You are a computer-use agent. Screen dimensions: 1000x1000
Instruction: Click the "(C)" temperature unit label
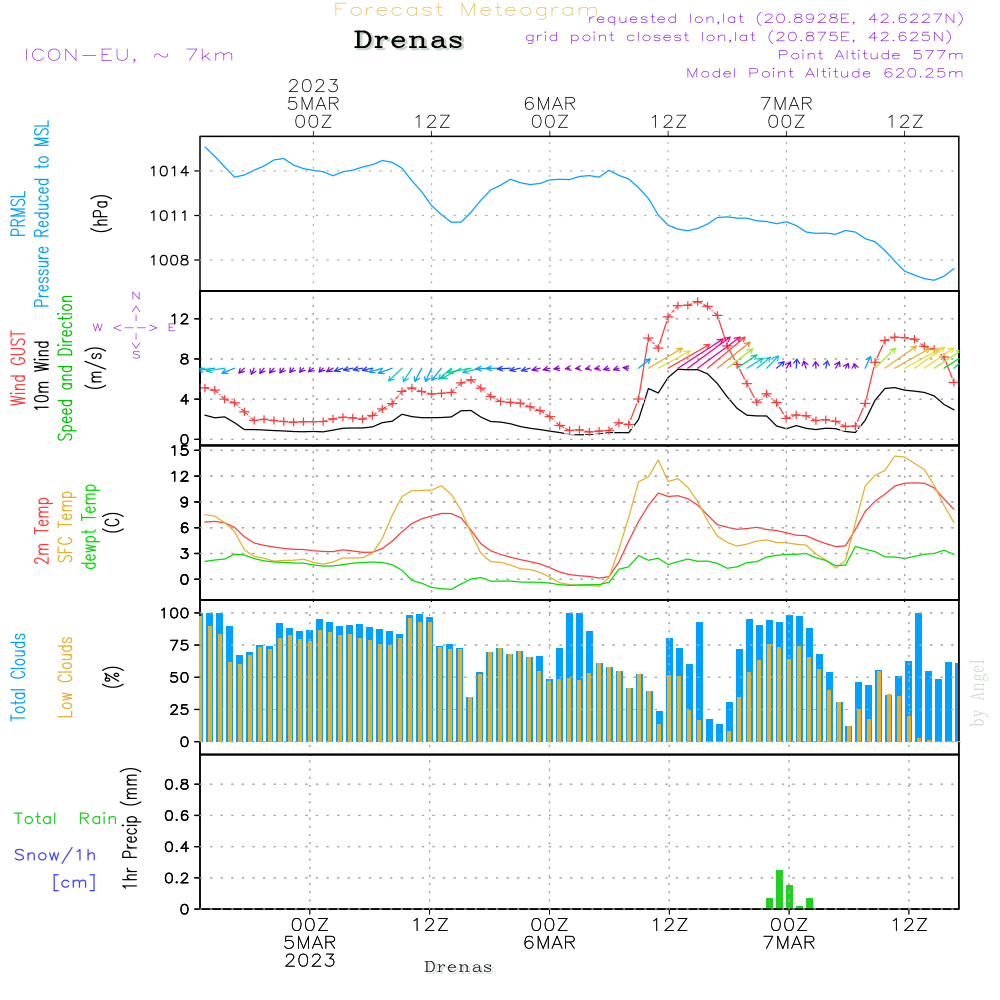tap(114, 522)
